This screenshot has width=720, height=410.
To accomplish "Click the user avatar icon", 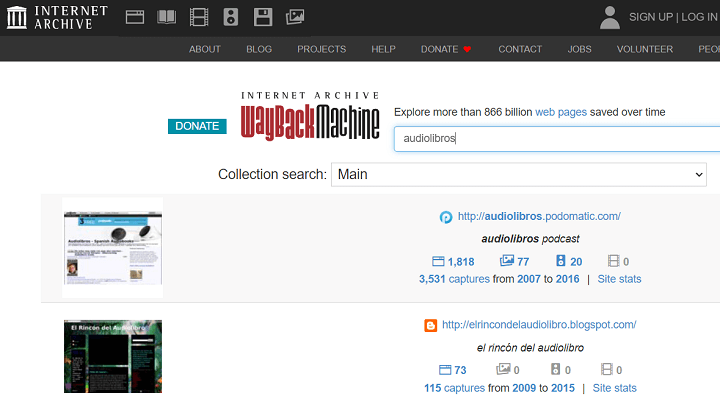I will tap(610, 17).
